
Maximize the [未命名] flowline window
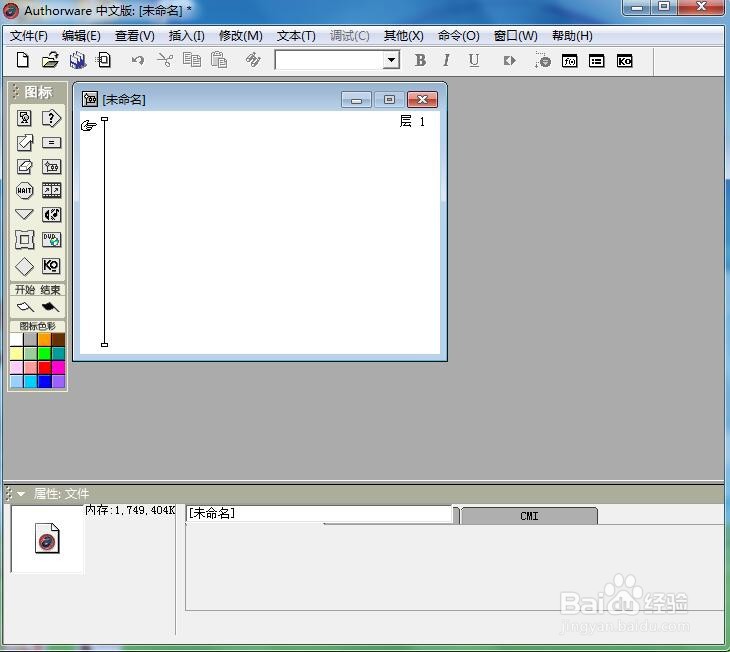(389, 100)
